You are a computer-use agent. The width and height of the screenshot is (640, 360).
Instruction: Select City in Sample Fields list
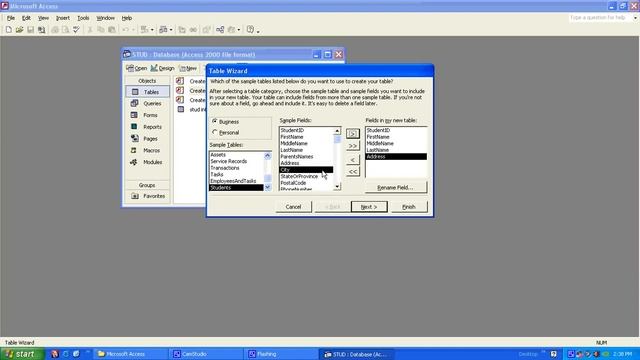click(306, 169)
